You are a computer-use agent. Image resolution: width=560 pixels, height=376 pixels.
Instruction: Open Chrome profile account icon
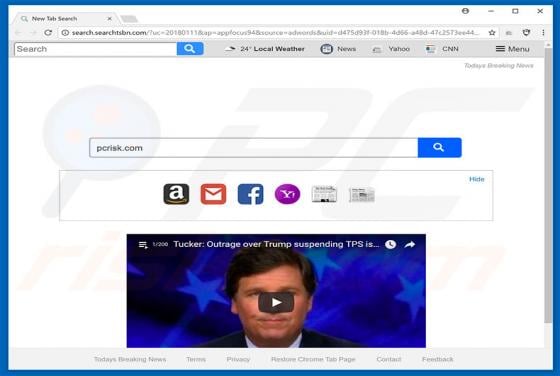[x=465, y=11]
